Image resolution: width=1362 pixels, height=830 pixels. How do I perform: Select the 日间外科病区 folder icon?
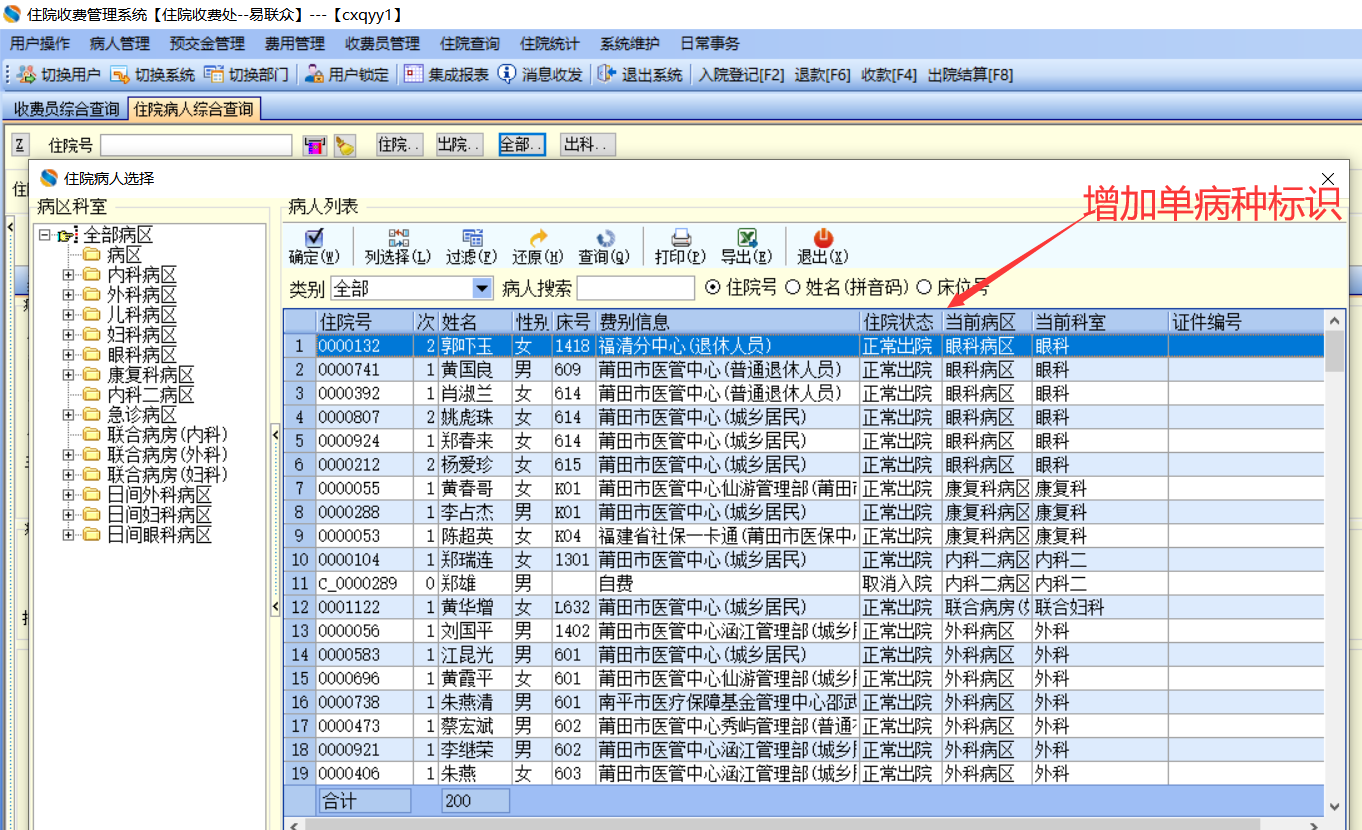92,495
